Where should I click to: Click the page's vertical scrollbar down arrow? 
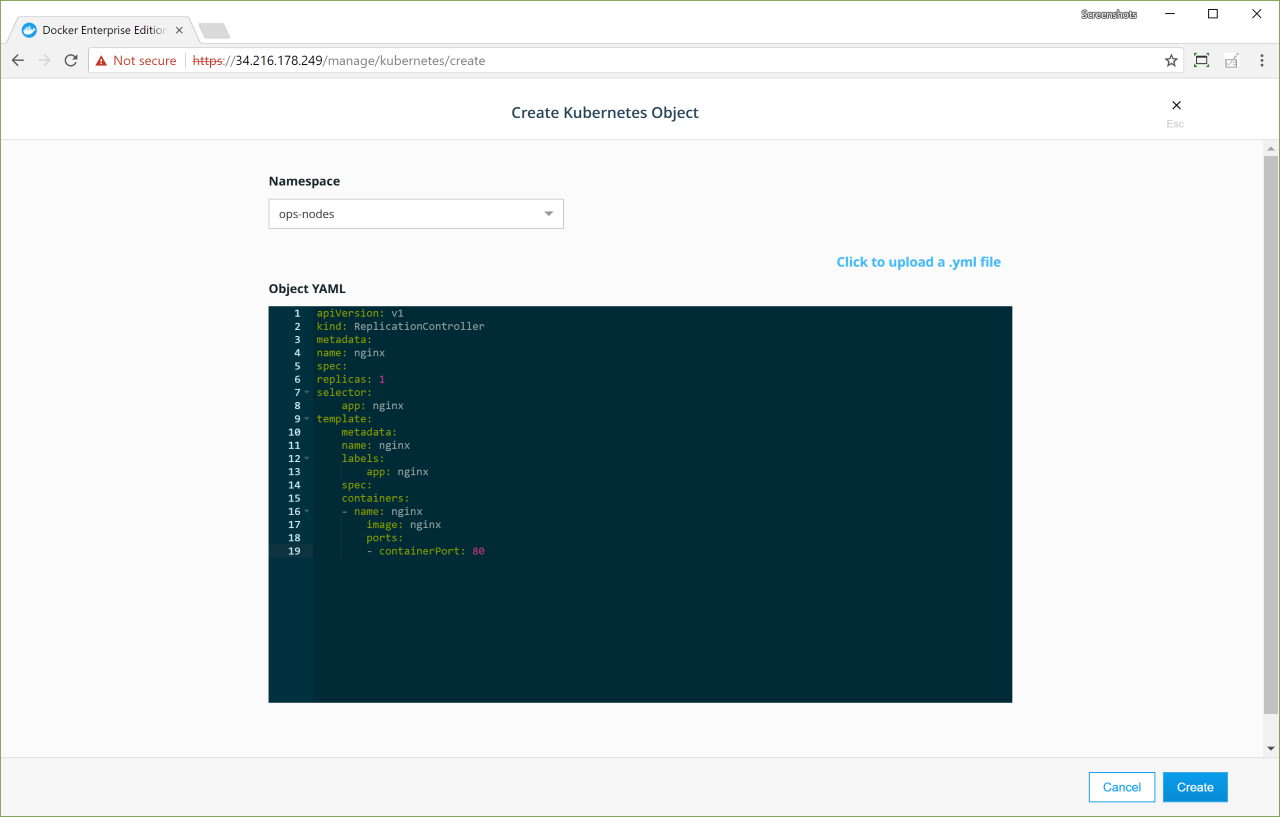pos(1271,748)
